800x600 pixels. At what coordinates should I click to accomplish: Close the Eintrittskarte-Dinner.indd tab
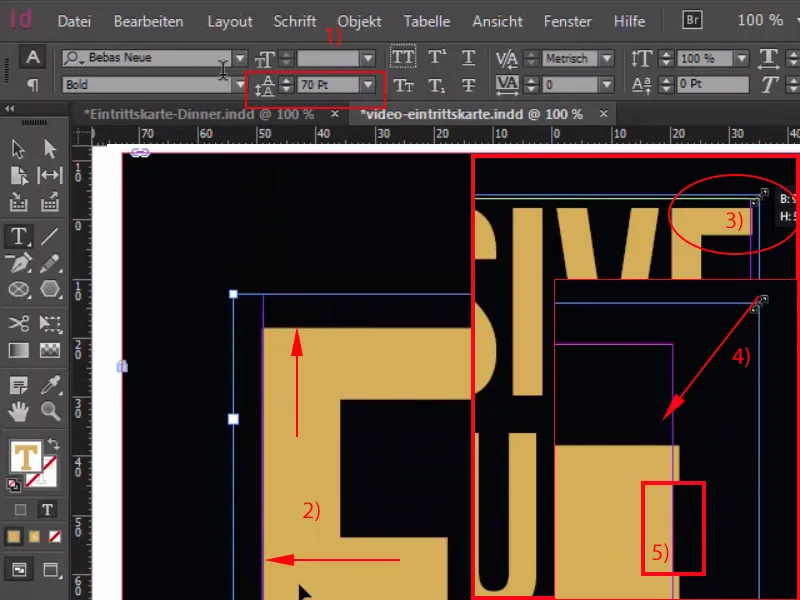click(x=335, y=114)
